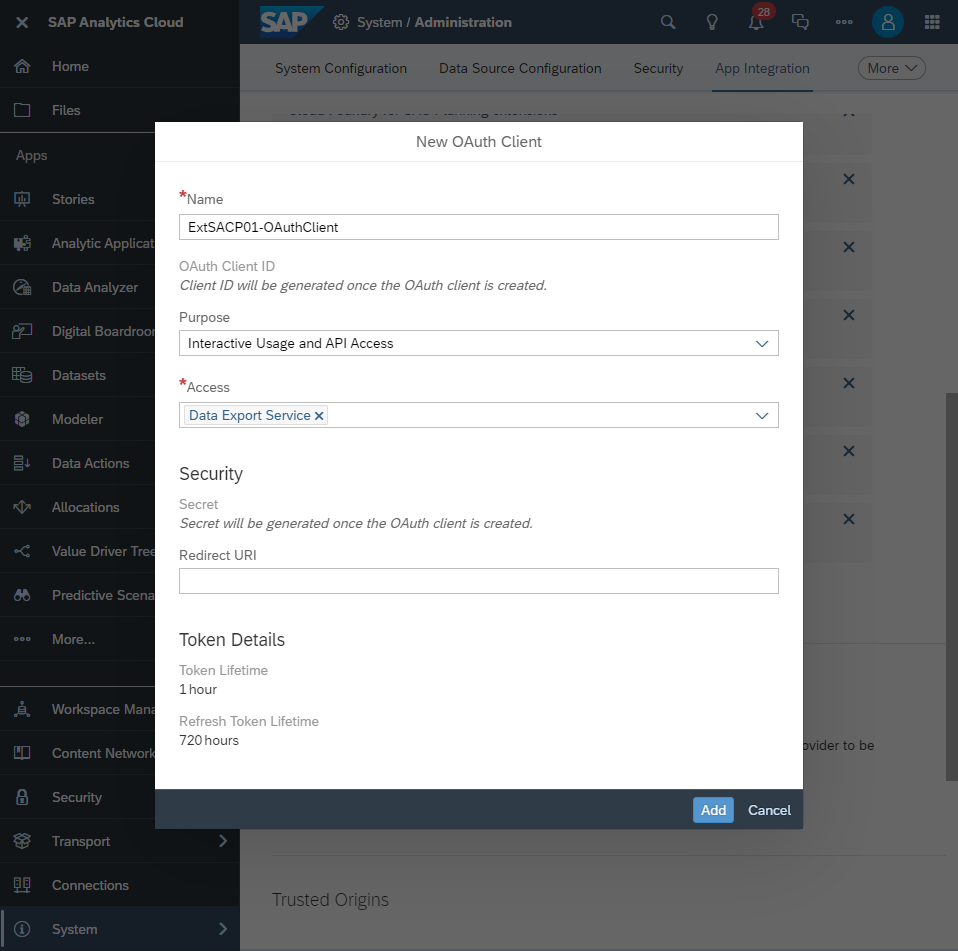Expand the Purpose dropdown
The height and width of the screenshot is (951, 958).
click(x=762, y=344)
